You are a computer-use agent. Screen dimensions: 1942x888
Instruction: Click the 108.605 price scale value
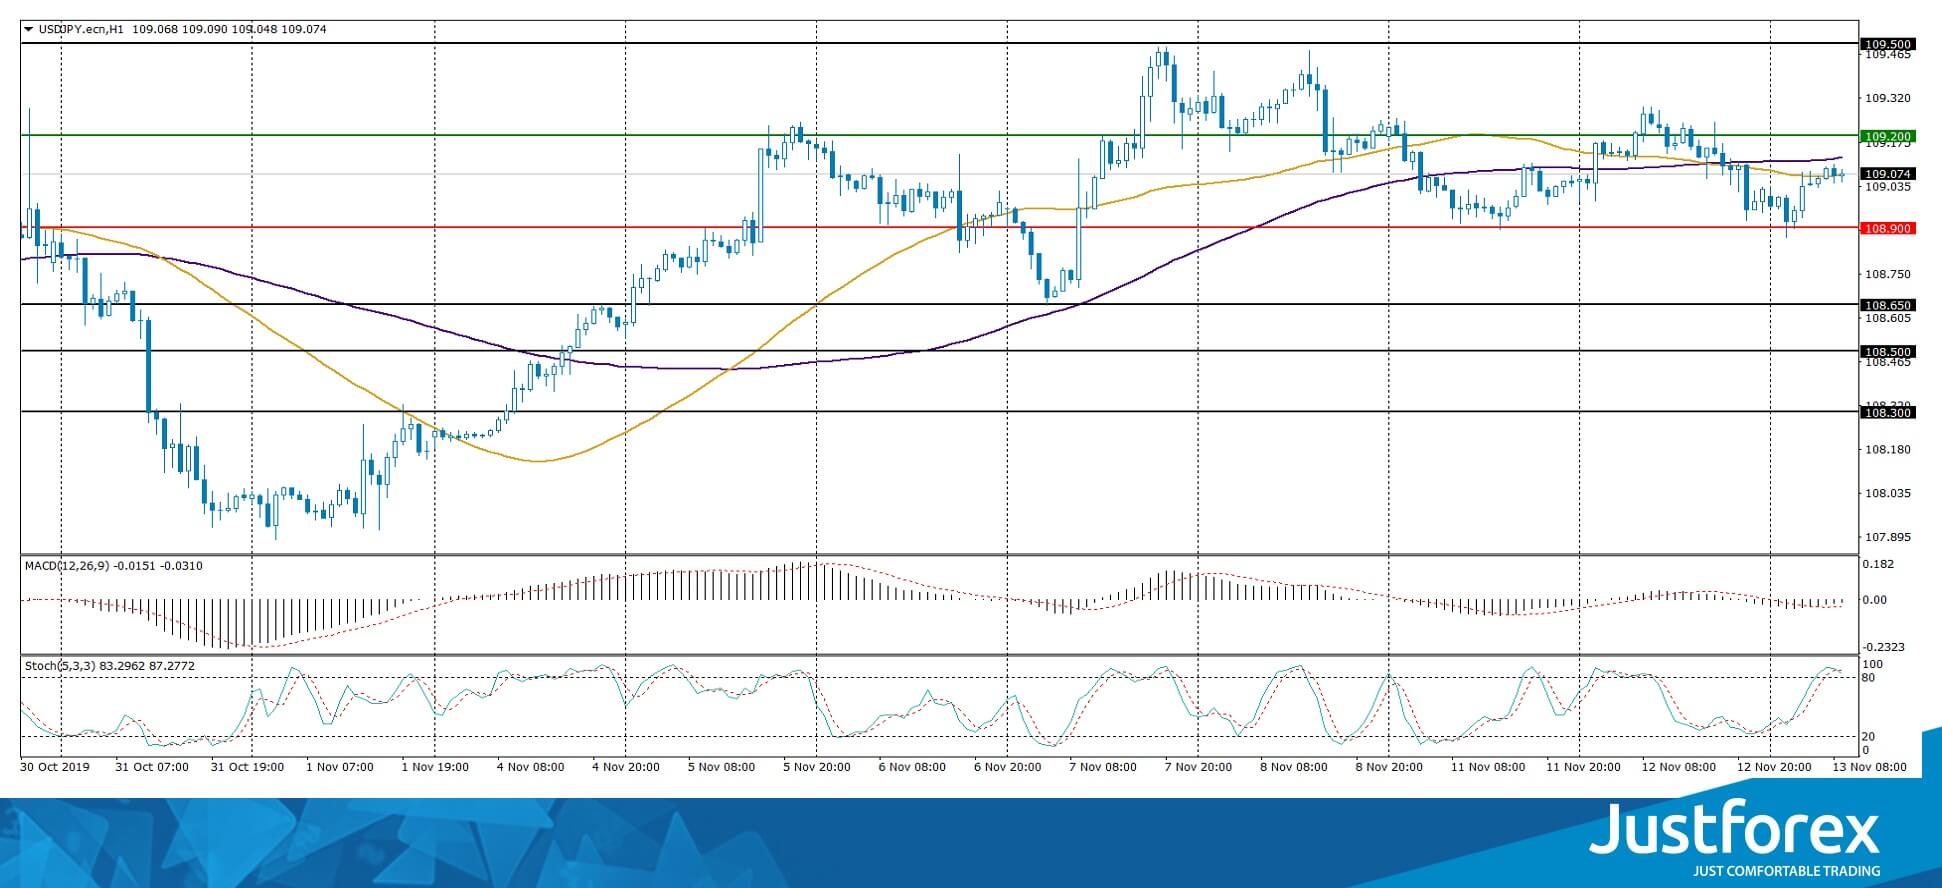pos(1888,318)
